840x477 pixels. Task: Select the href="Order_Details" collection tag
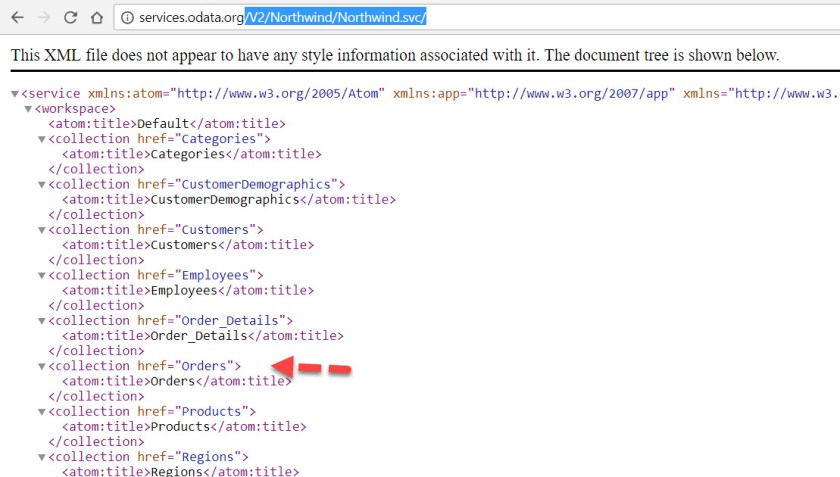(x=170, y=321)
